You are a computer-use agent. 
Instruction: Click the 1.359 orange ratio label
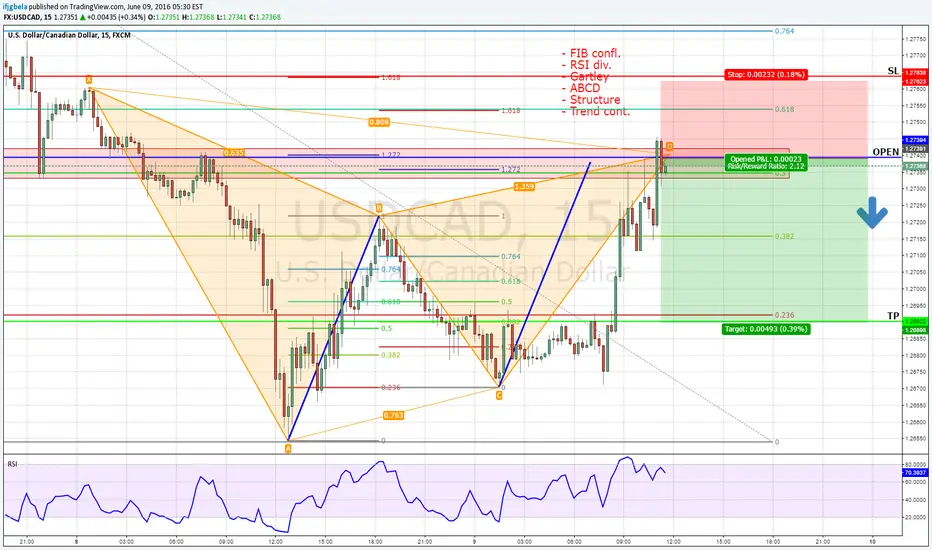click(524, 186)
